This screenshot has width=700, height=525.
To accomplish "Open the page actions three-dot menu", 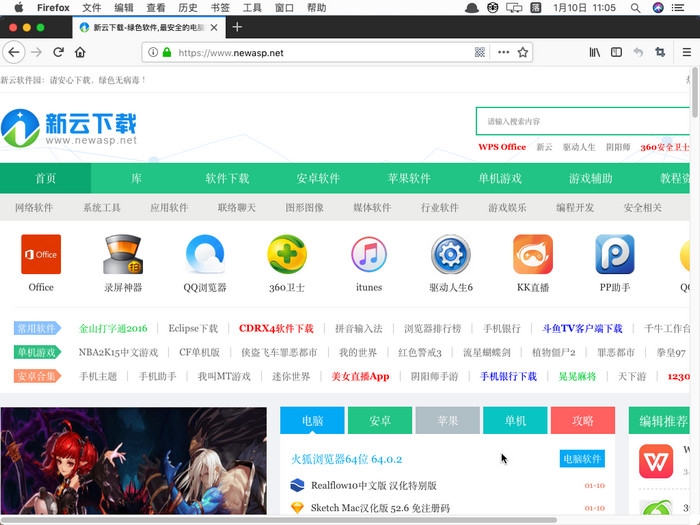I will [x=504, y=52].
